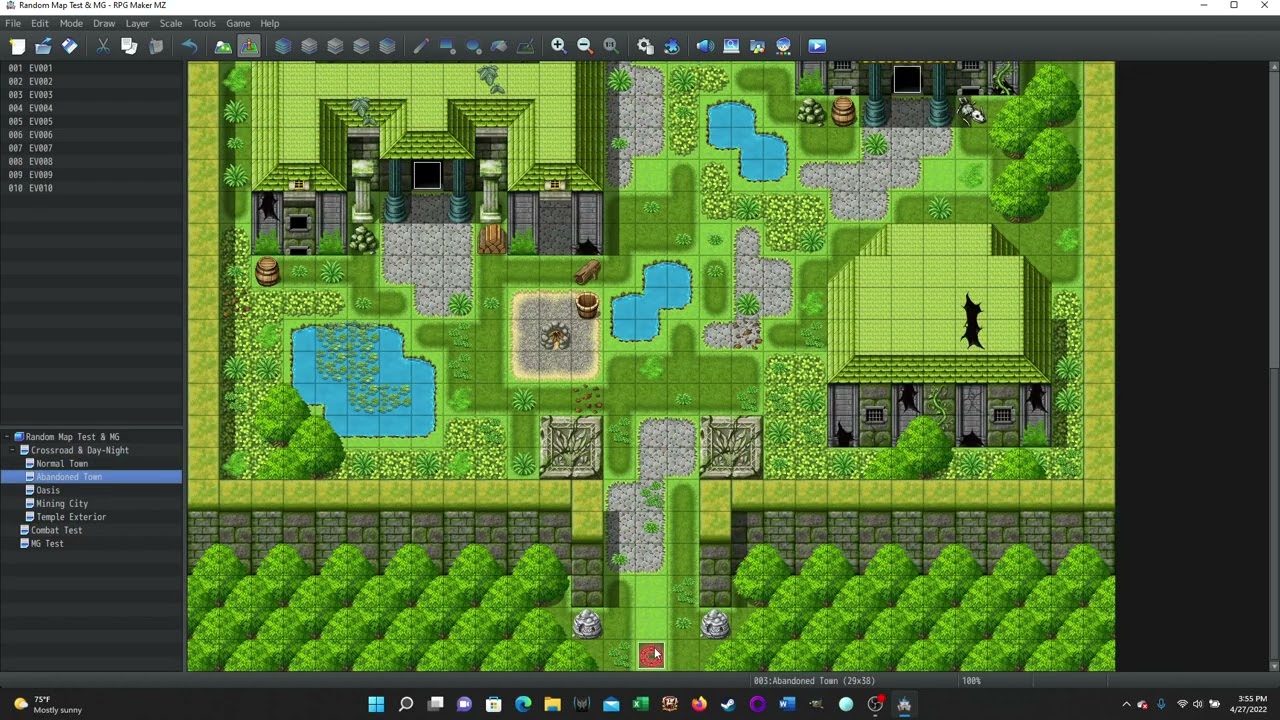Viewport: 1280px width, 720px height.
Task: Click the 100% zoom status text
Action: (x=971, y=681)
